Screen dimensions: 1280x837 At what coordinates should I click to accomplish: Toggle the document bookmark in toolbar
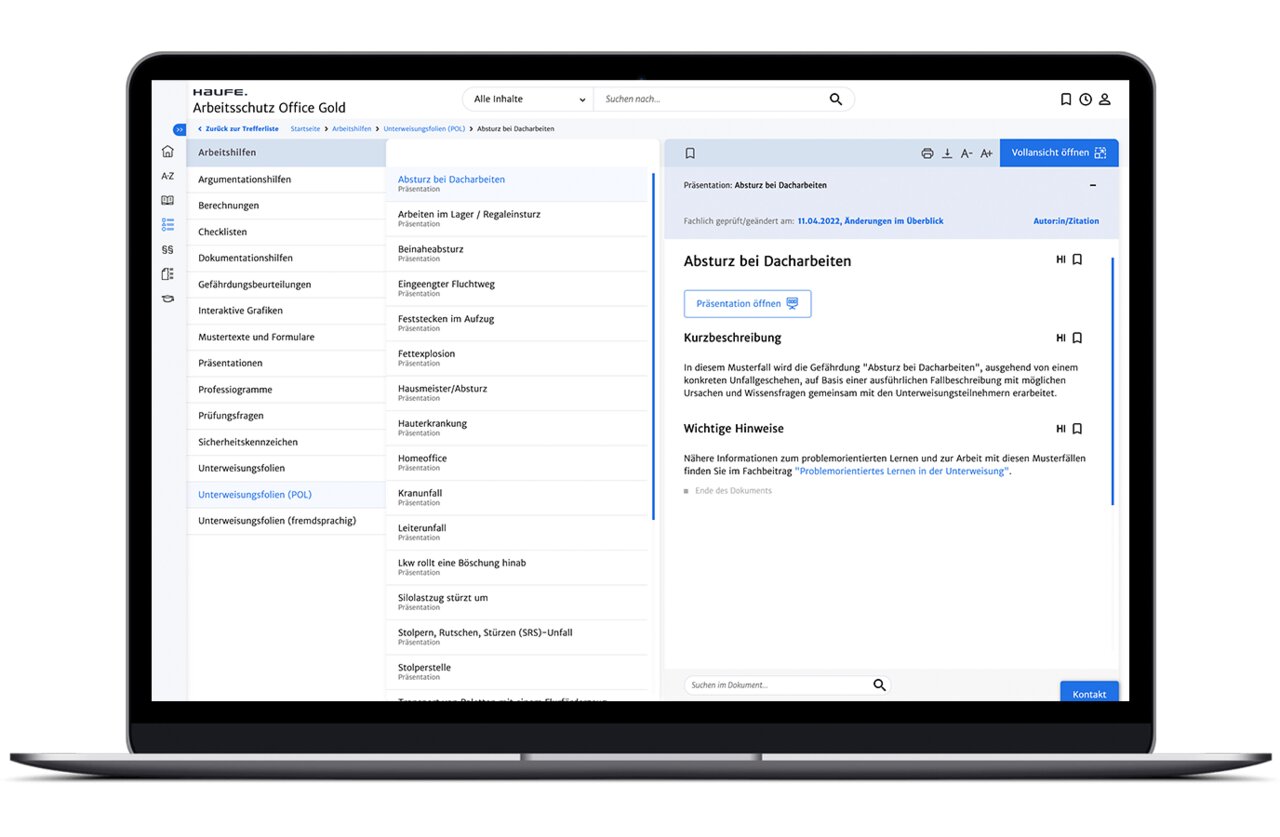click(x=690, y=153)
